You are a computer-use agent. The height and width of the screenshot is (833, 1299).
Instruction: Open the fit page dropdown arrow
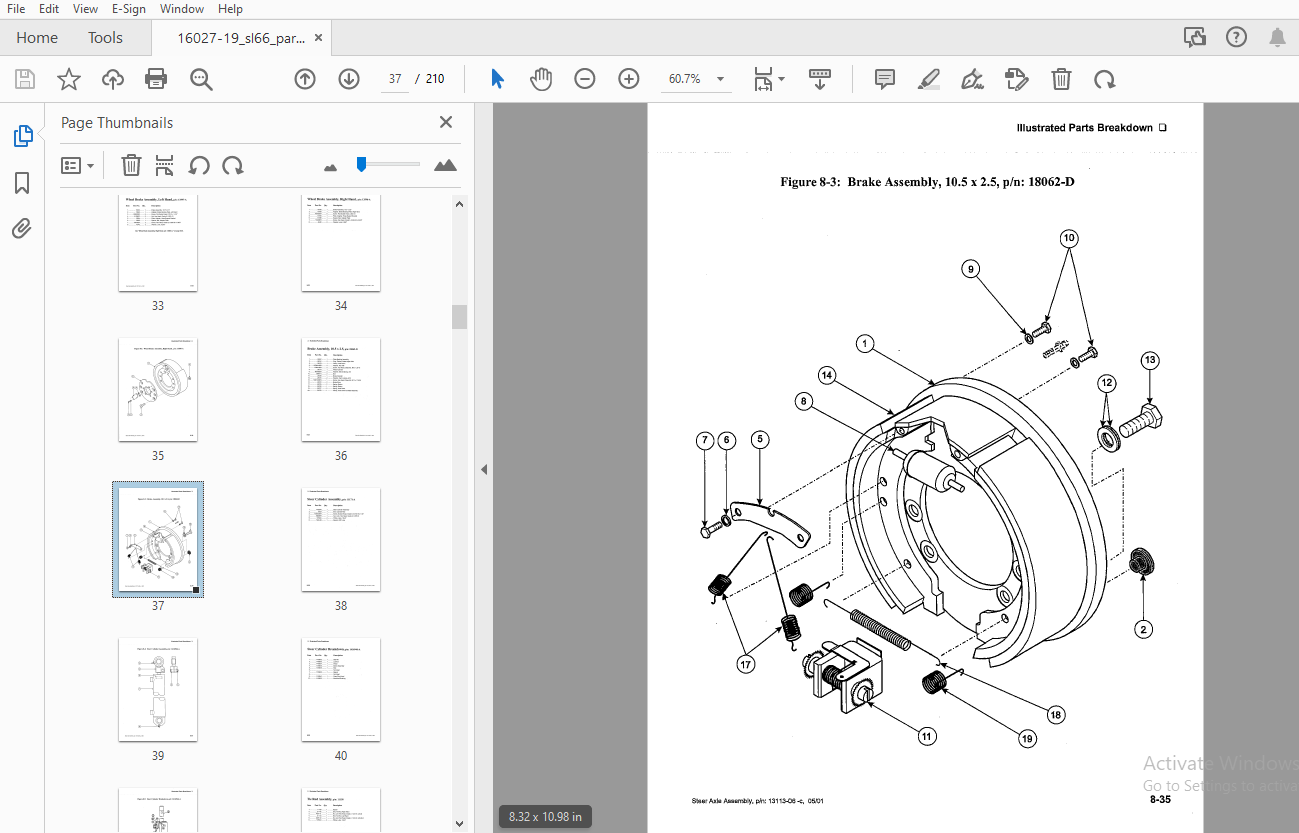782,79
